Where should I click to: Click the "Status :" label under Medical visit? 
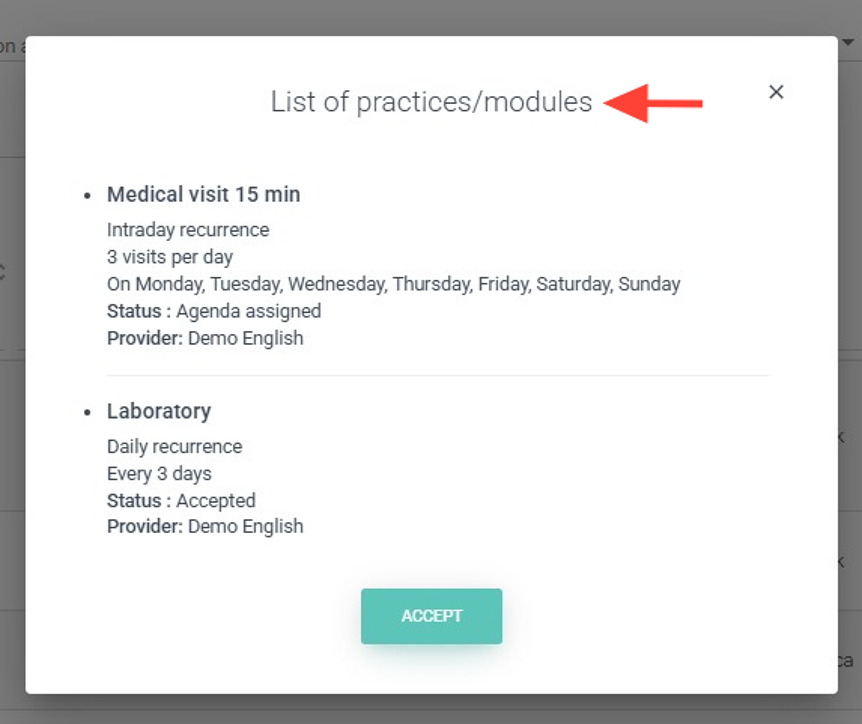(139, 311)
